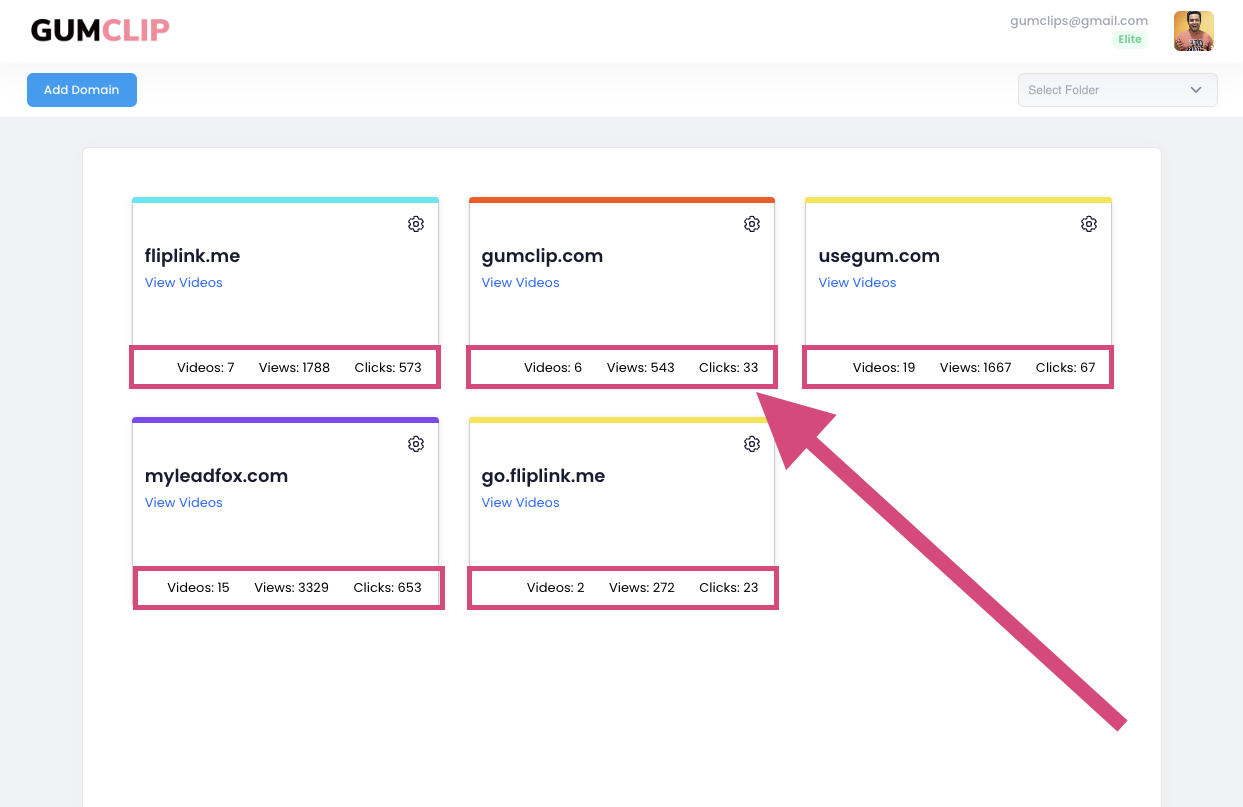
Task: Click "Clicks: 23" stat
Action: click(729, 588)
